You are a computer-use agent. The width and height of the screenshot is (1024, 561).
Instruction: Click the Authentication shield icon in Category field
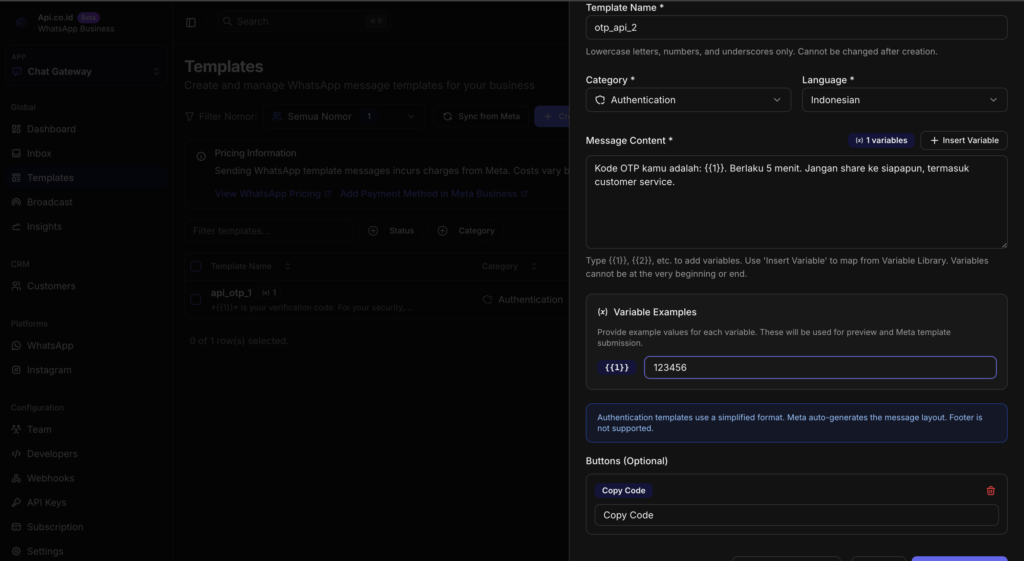click(600, 100)
